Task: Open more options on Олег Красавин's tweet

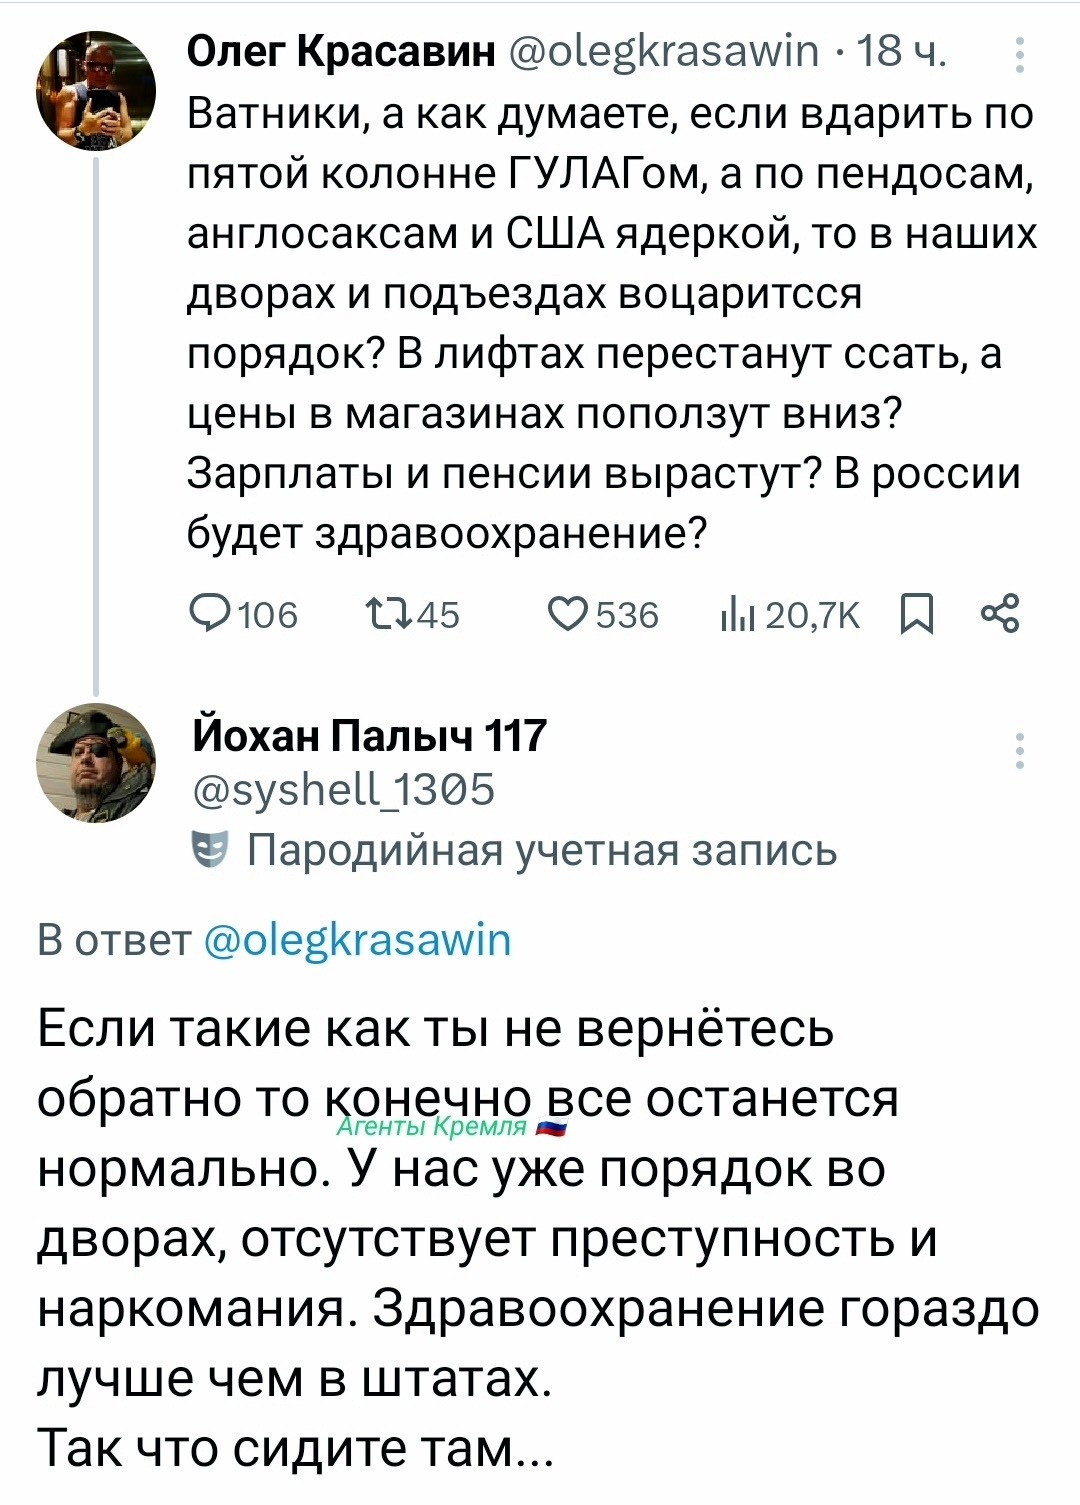Action: coord(1019,56)
